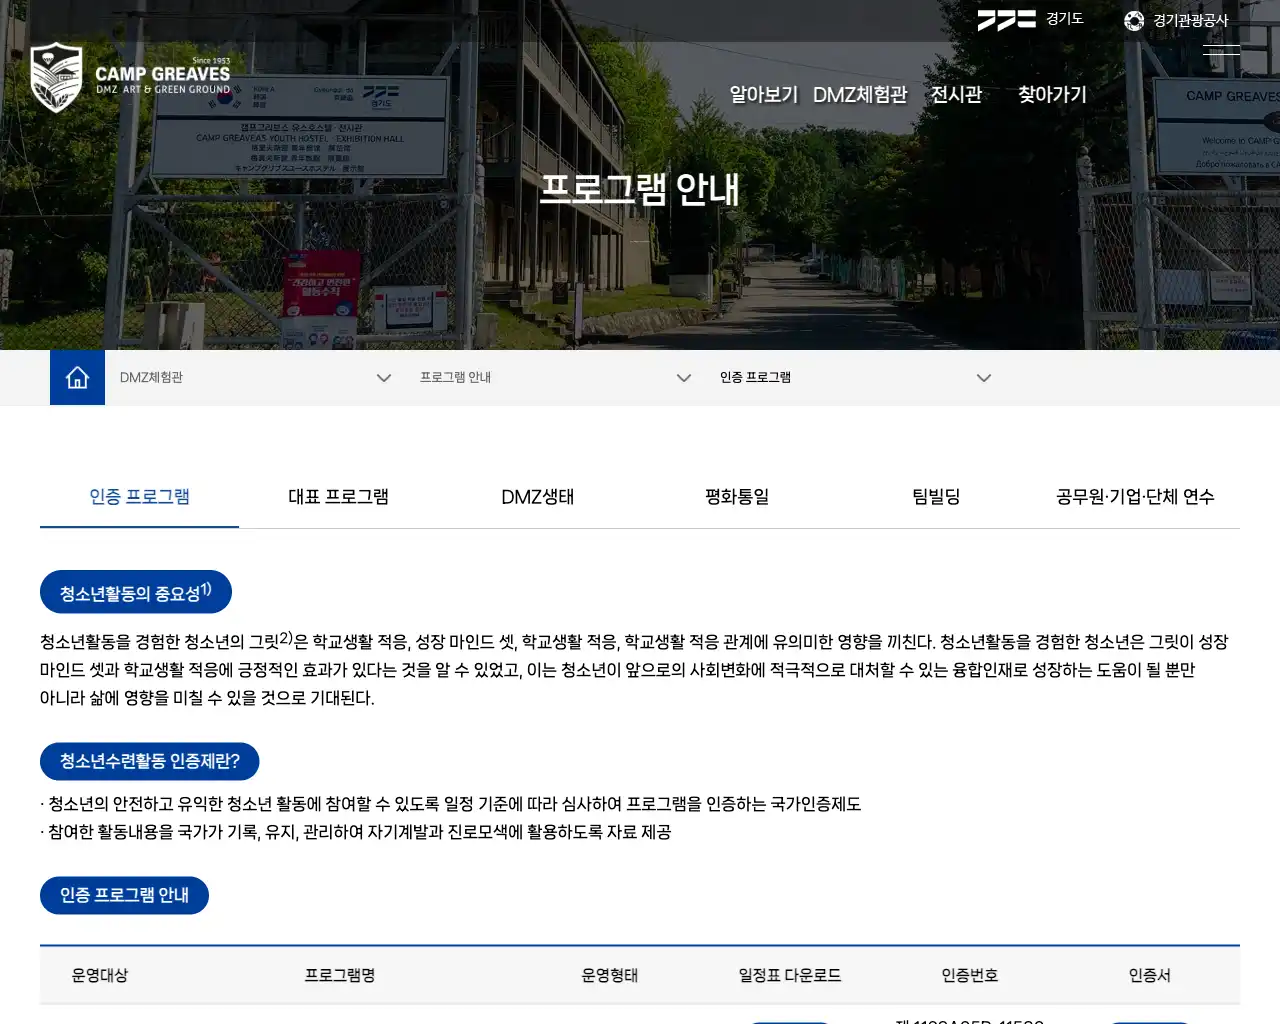Click the 인증 프로그램 안내 heading badge
This screenshot has height=1024, width=1280.
124,895
